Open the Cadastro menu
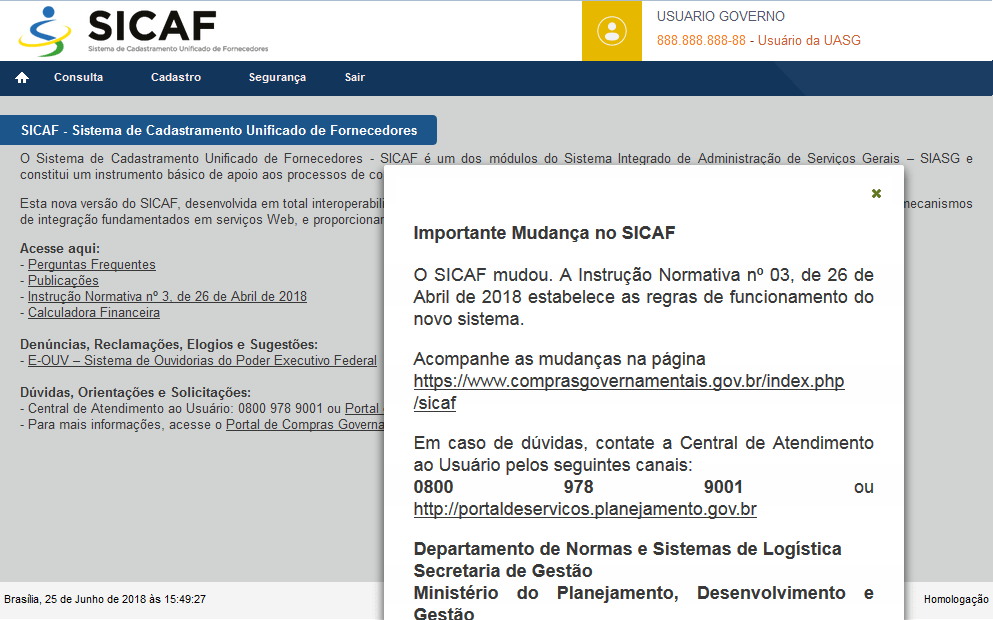The width and height of the screenshot is (993, 620). 176,77
